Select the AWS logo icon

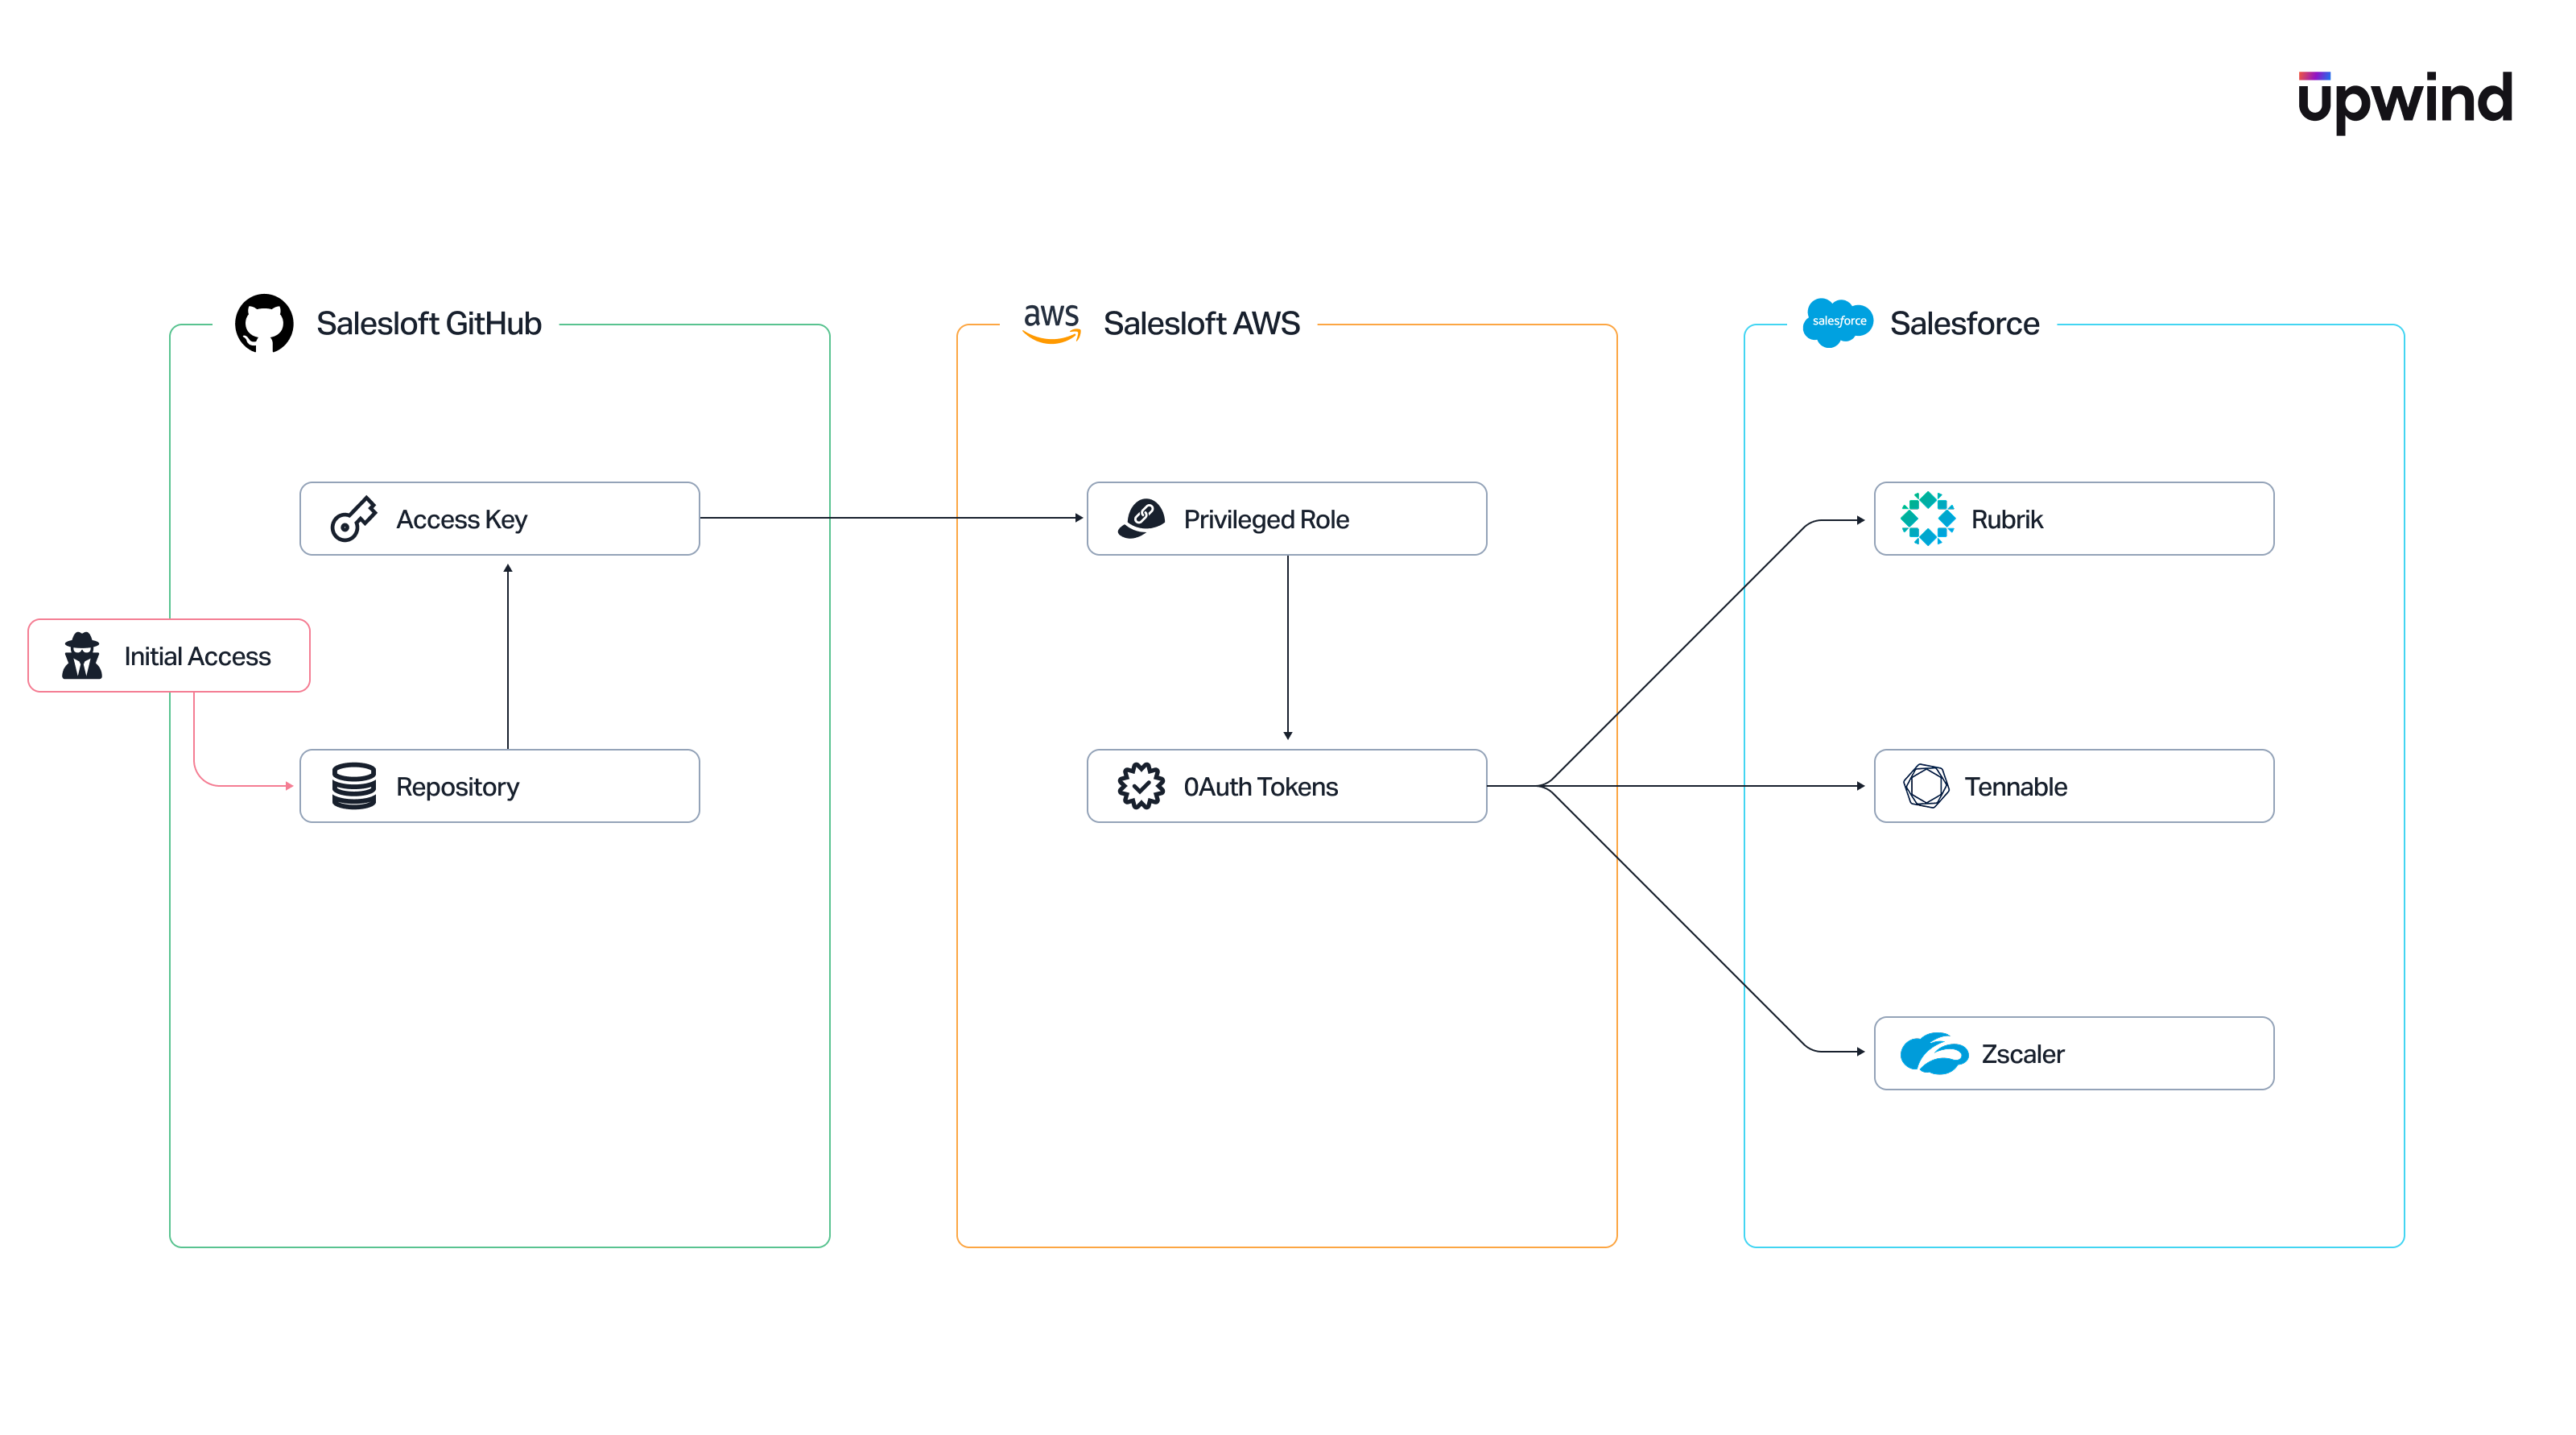(1051, 321)
